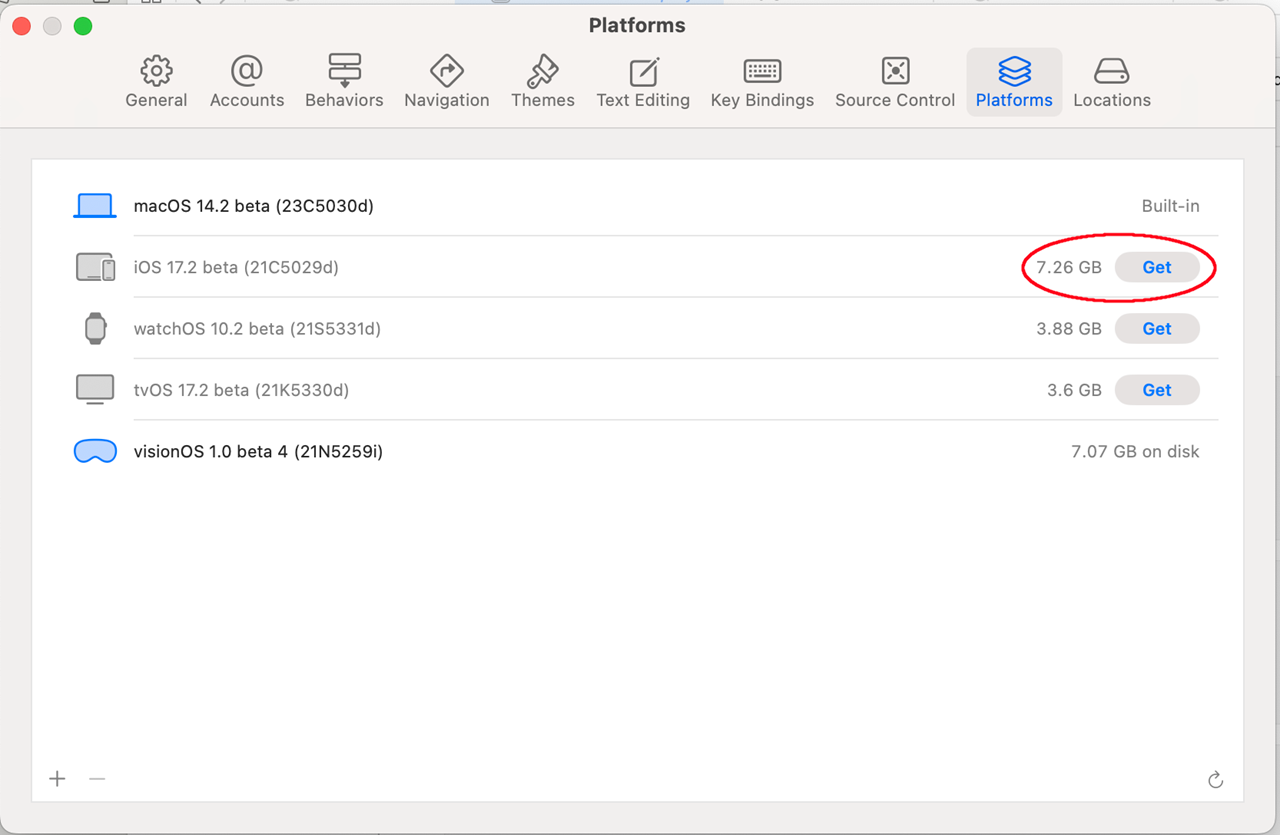Get the iOS 17.2 beta platform
Viewport: 1280px width, 835px height.
coord(1157,267)
